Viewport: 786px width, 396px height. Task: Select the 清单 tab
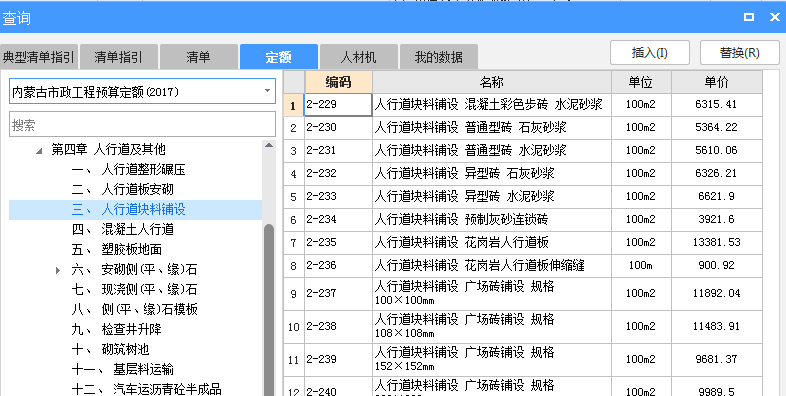(x=199, y=57)
